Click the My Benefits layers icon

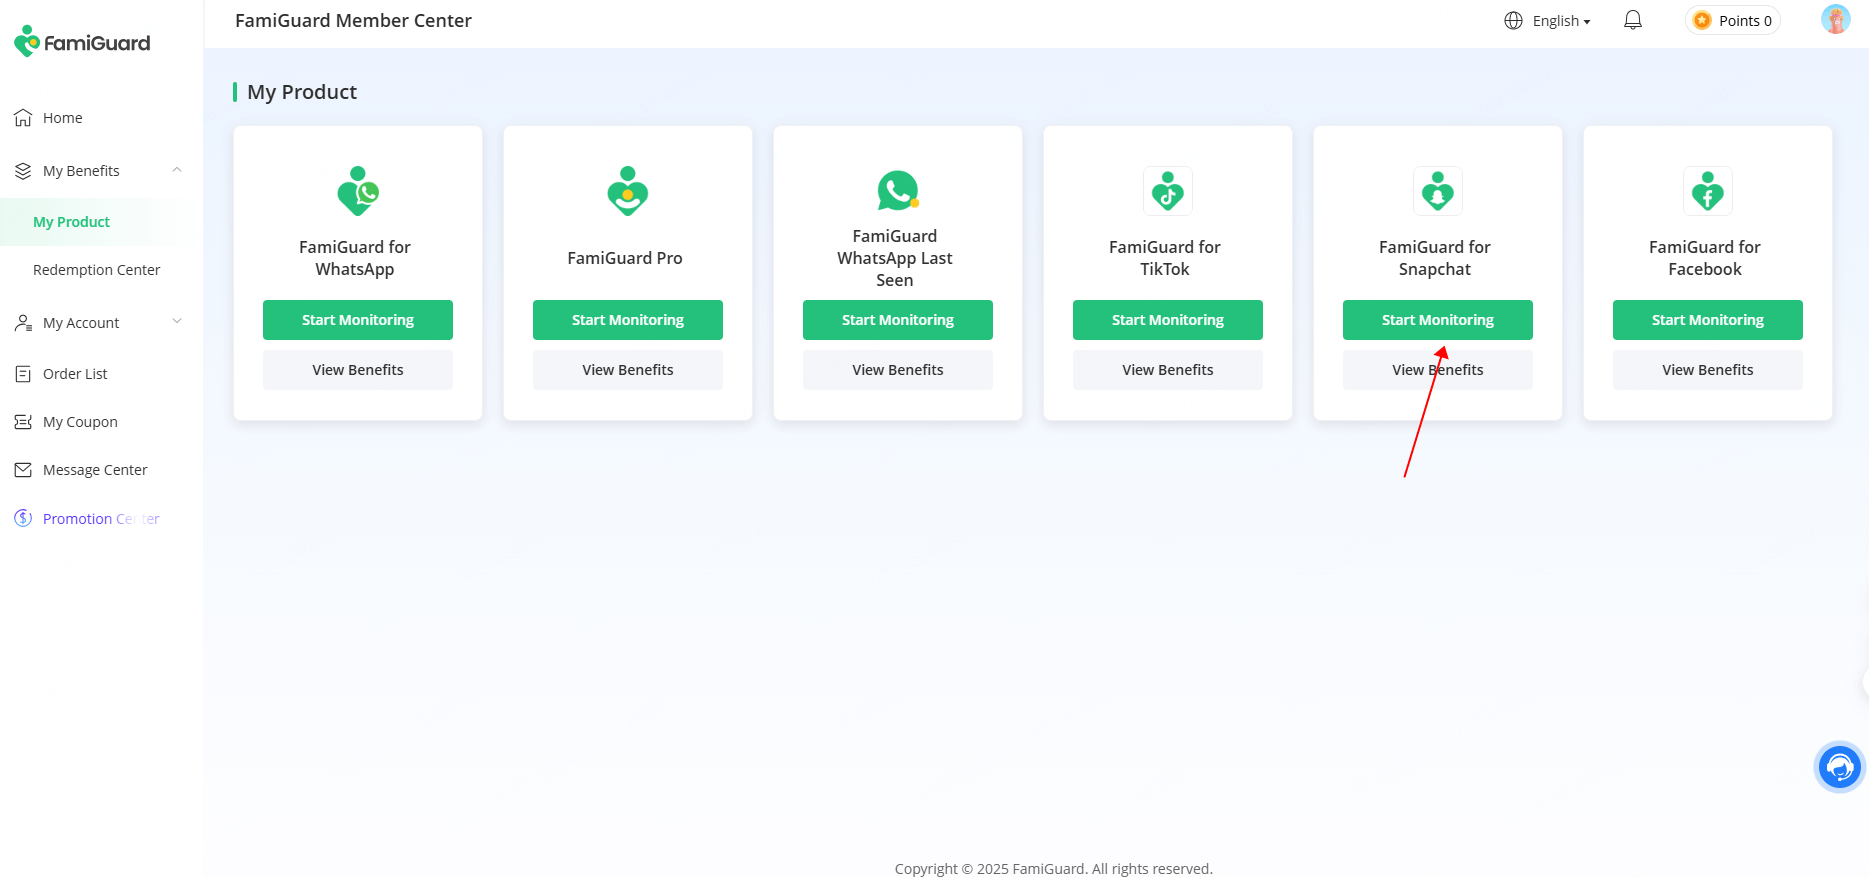tap(23, 171)
